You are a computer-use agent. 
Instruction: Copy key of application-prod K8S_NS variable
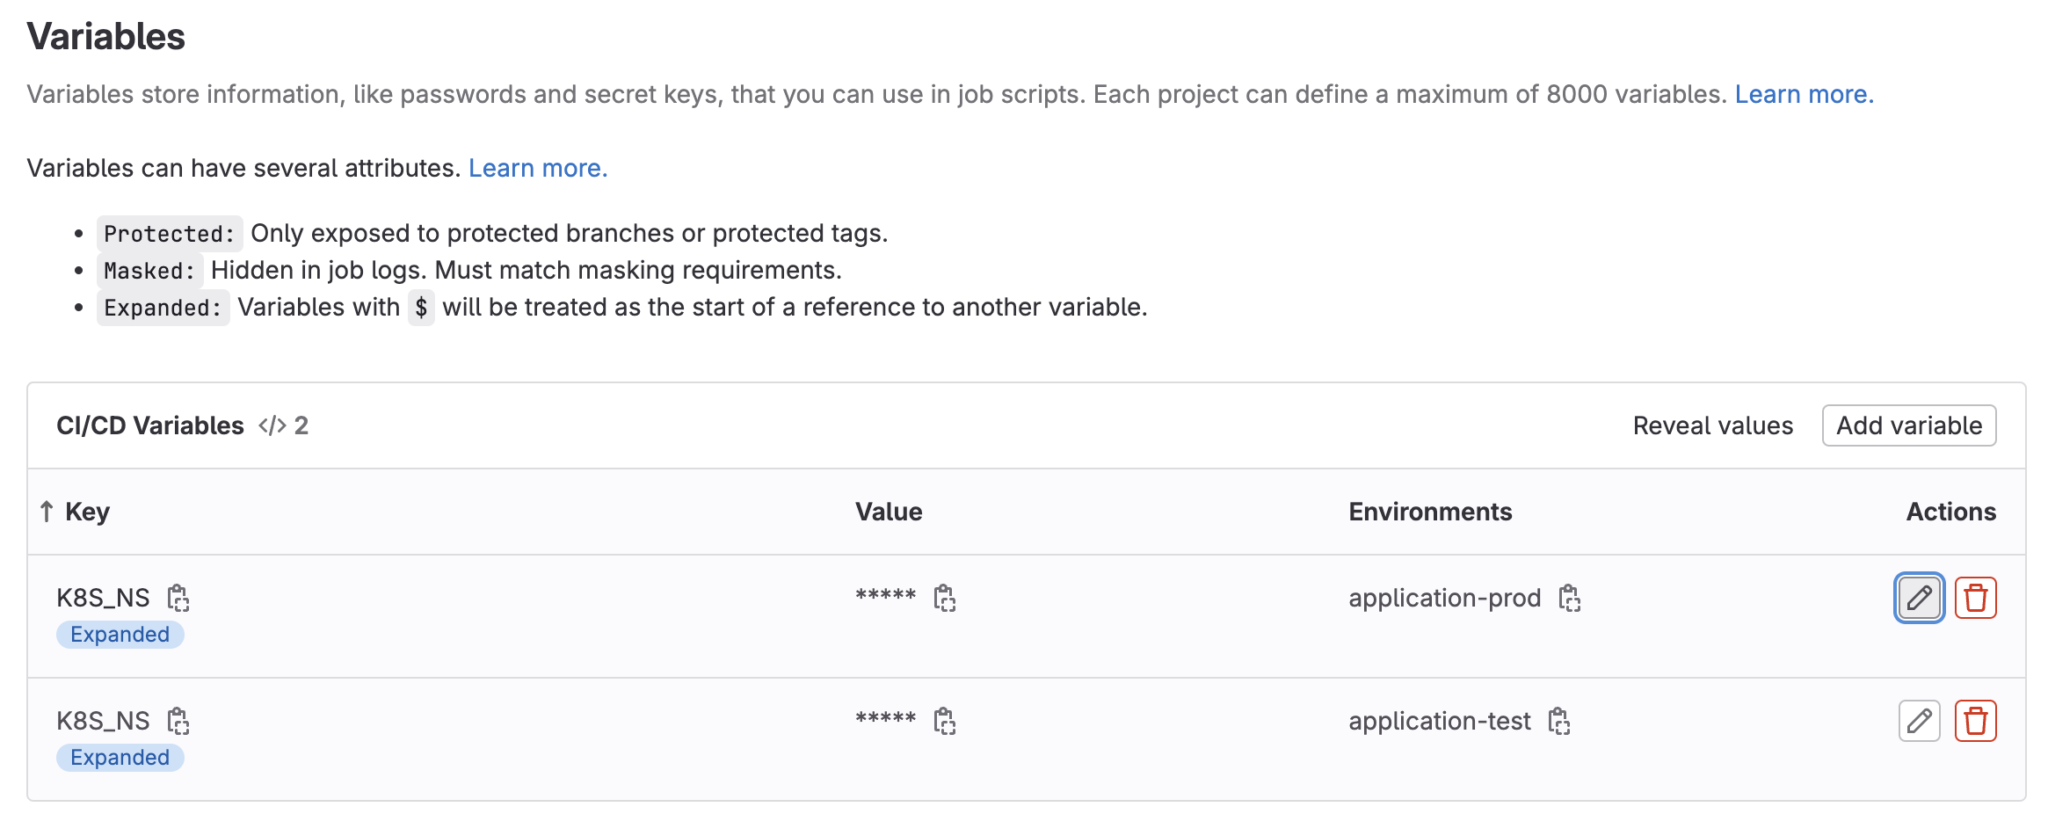(x=178, y=598)
